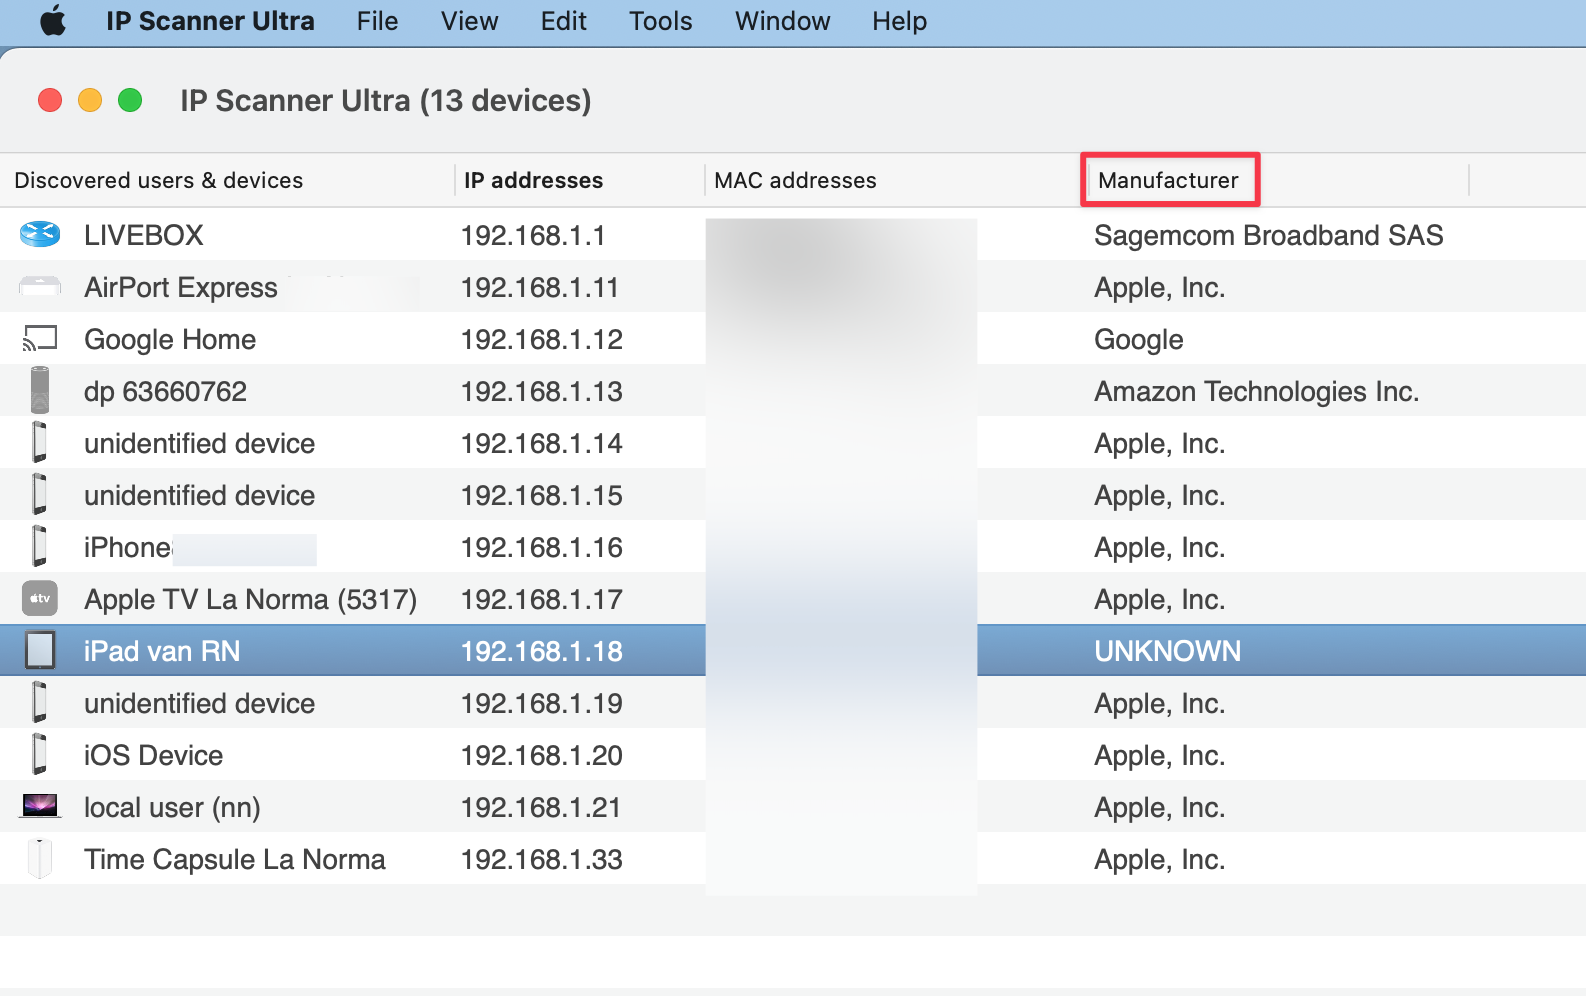Open the Window menu
The height and width of the screenshot is (996, 1586).
click(782, 21)
